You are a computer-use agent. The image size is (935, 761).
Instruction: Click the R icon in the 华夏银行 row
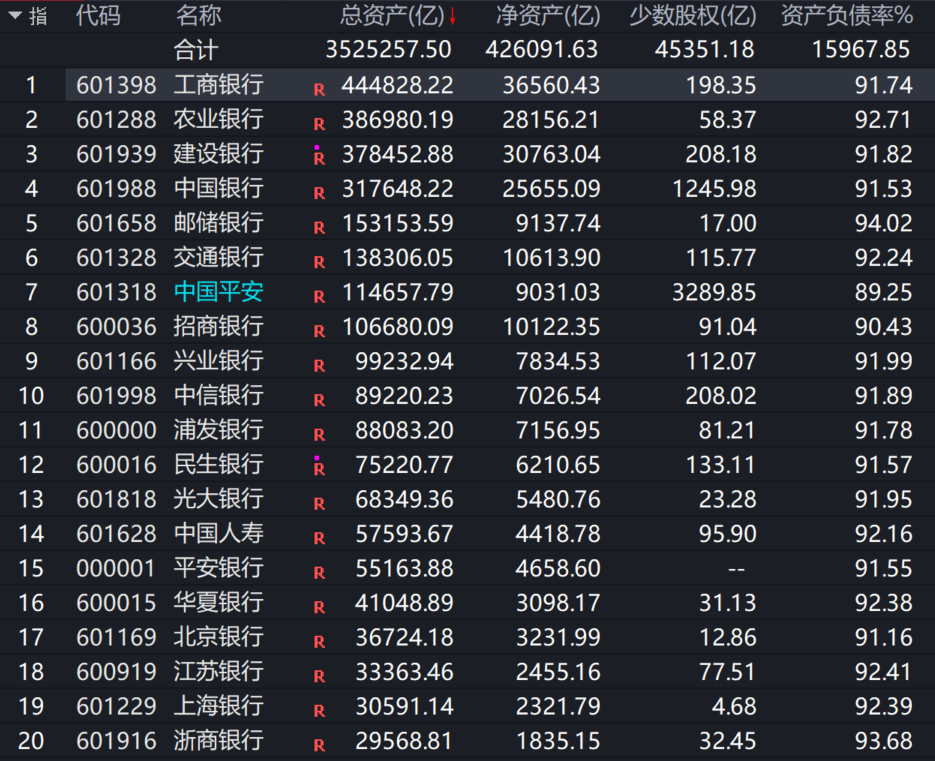[x=320, y=608]
